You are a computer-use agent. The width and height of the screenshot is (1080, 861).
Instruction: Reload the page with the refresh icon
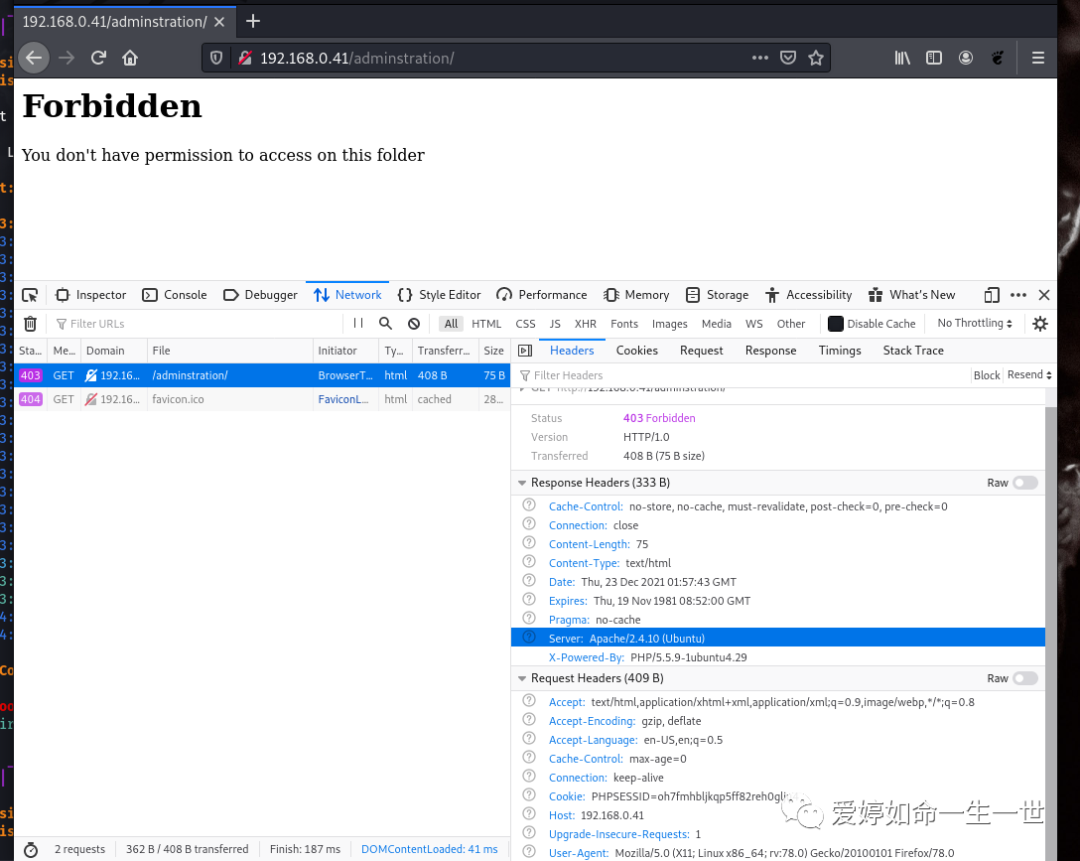[x=98, y=58]
